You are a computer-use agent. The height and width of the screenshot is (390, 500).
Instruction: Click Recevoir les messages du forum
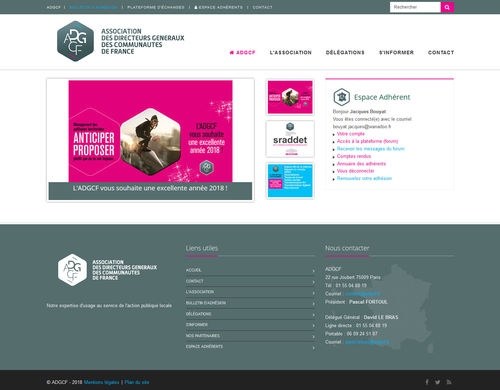tap(371, 149)
